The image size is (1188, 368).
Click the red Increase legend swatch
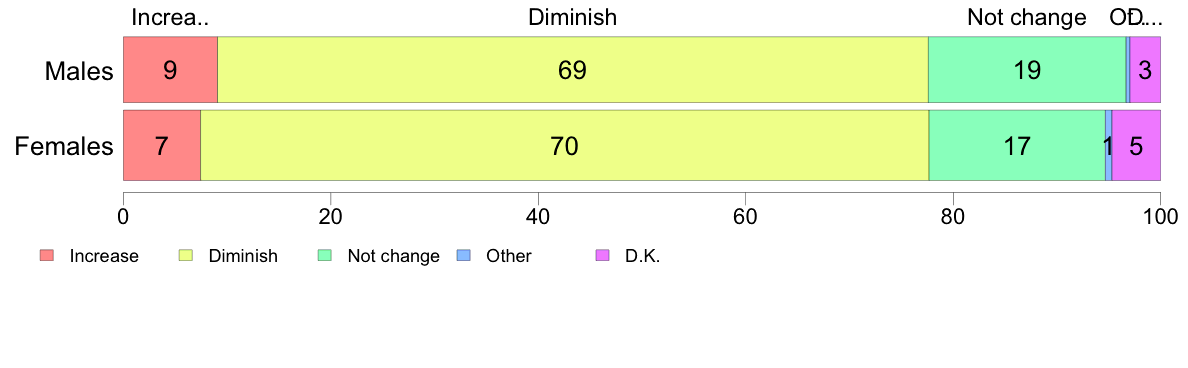click(47, 256)
